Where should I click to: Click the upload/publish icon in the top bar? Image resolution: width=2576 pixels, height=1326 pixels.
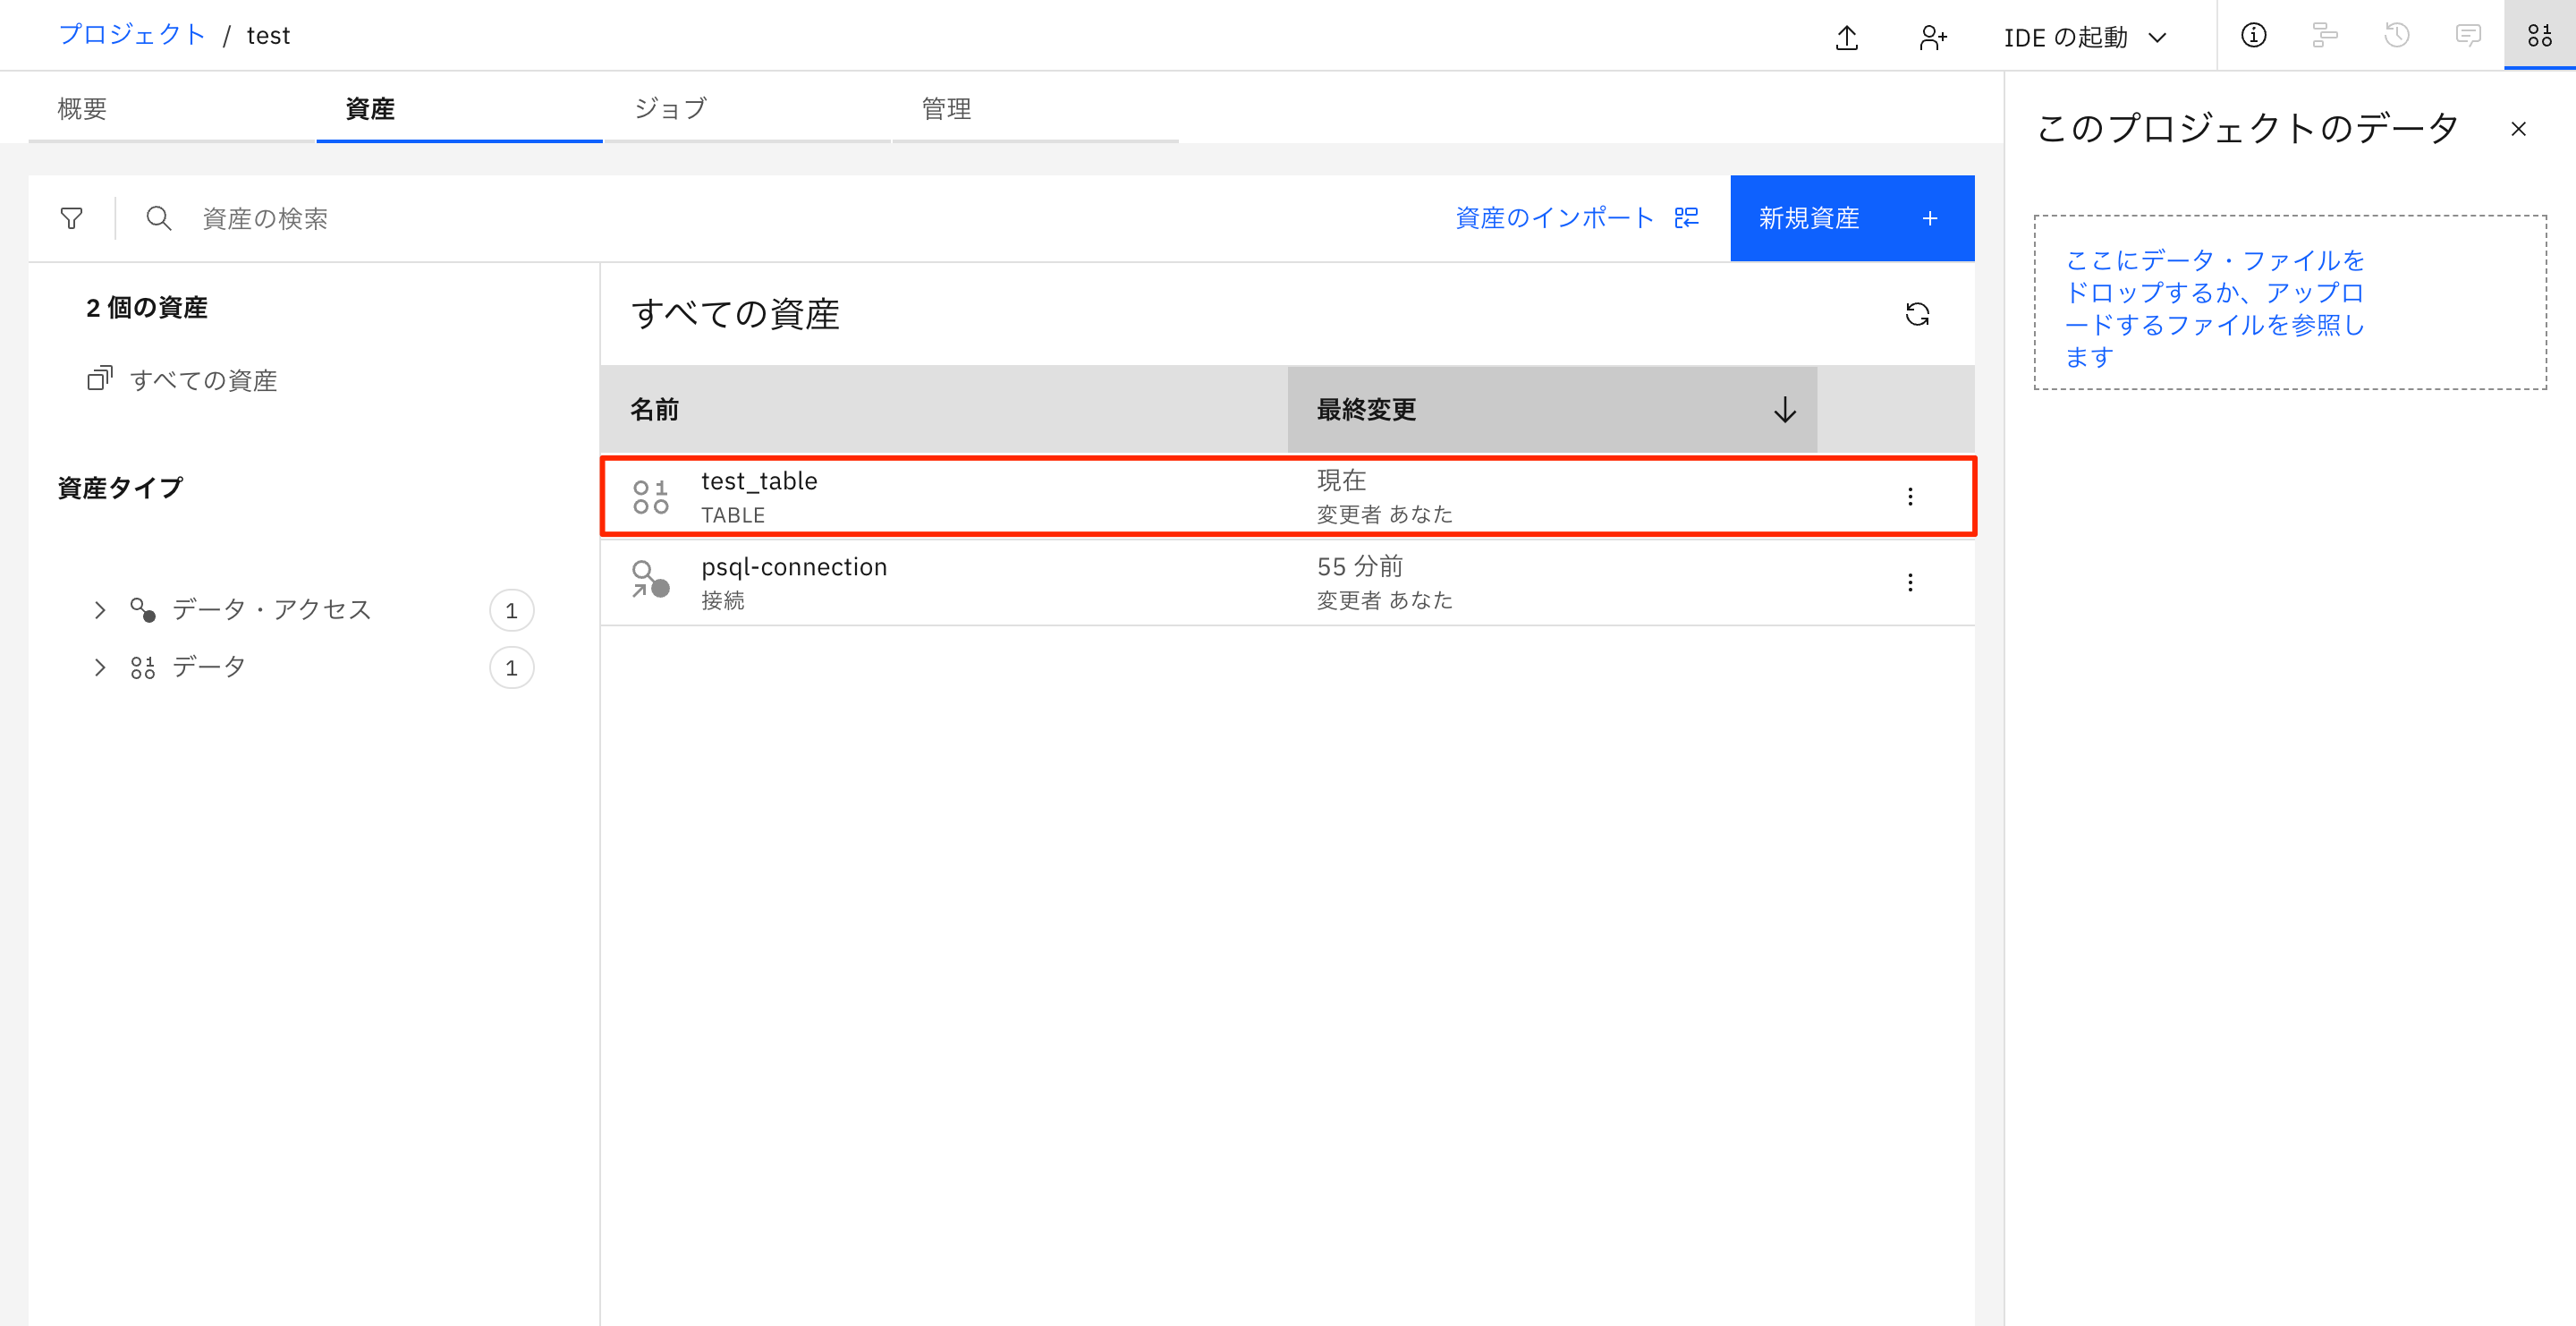[x=1847, y=35]
